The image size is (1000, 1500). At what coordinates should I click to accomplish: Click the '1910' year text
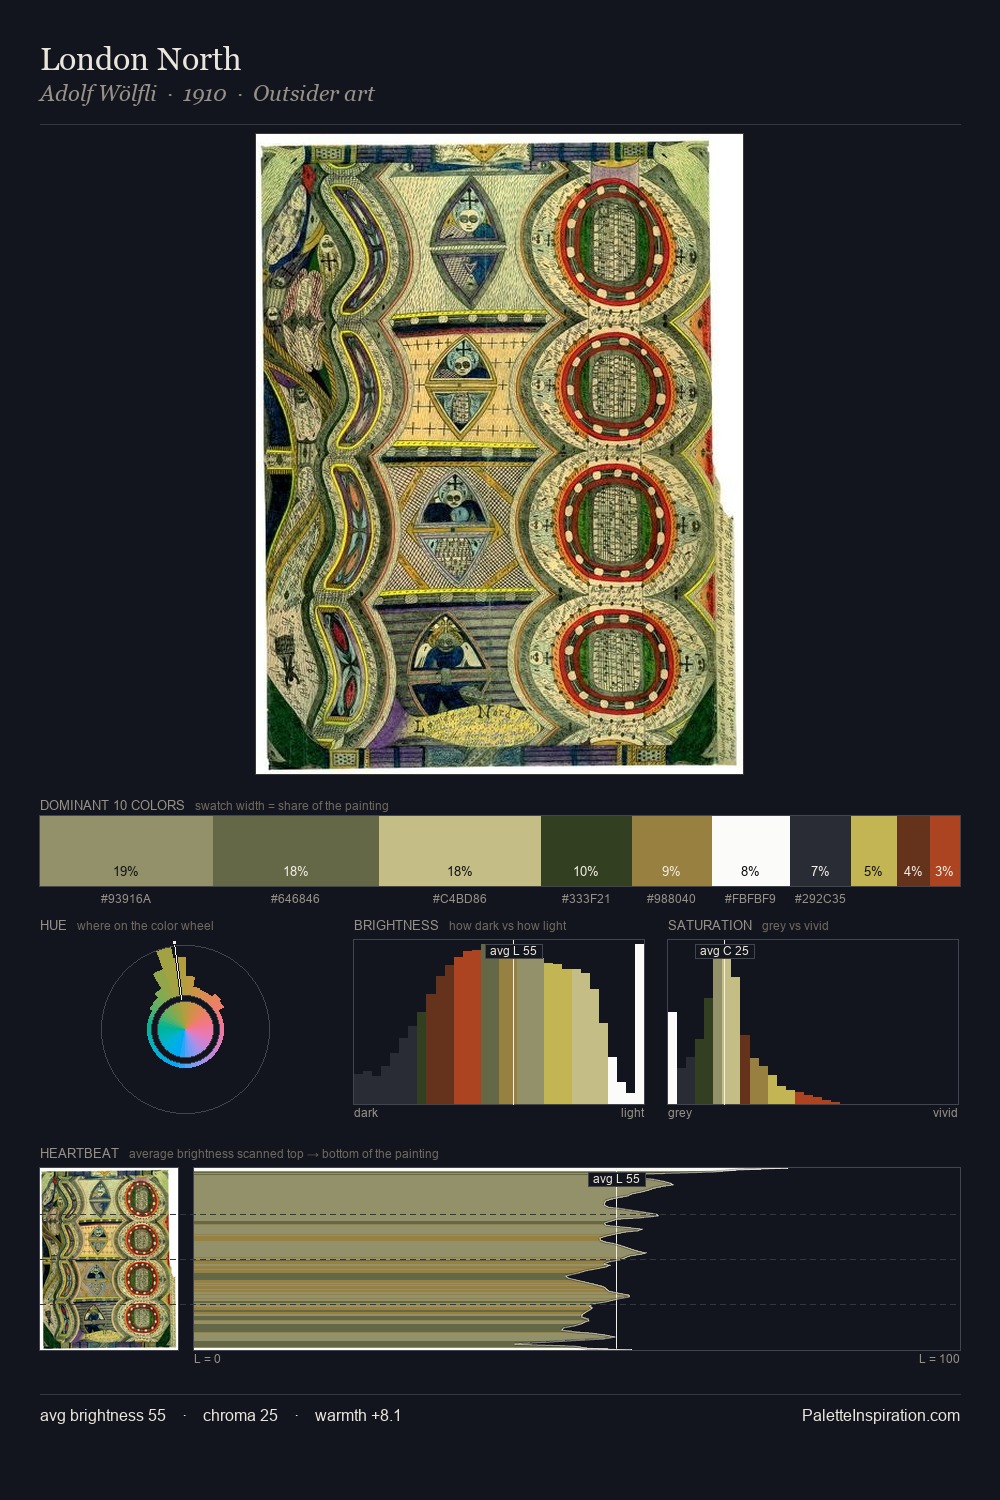[204, 94]
